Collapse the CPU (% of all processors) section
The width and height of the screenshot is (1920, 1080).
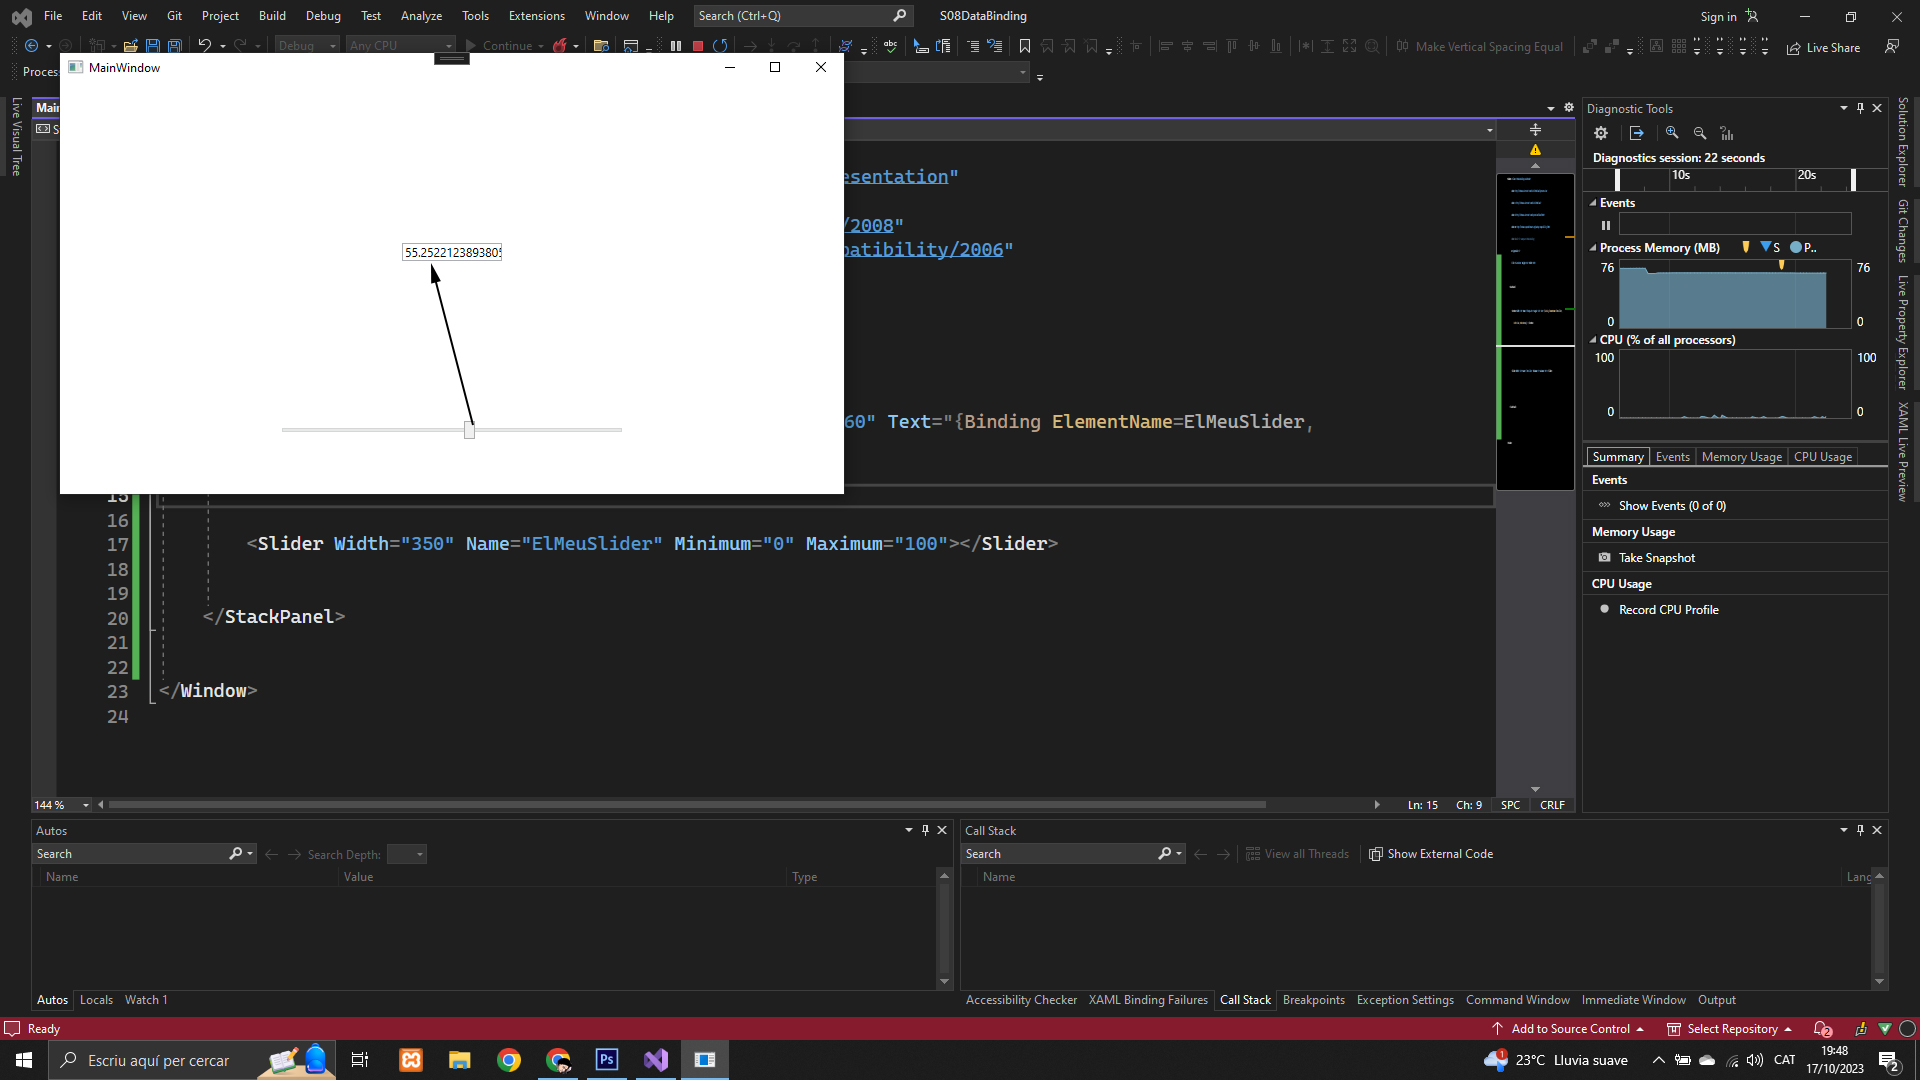tap(1593, 340)
